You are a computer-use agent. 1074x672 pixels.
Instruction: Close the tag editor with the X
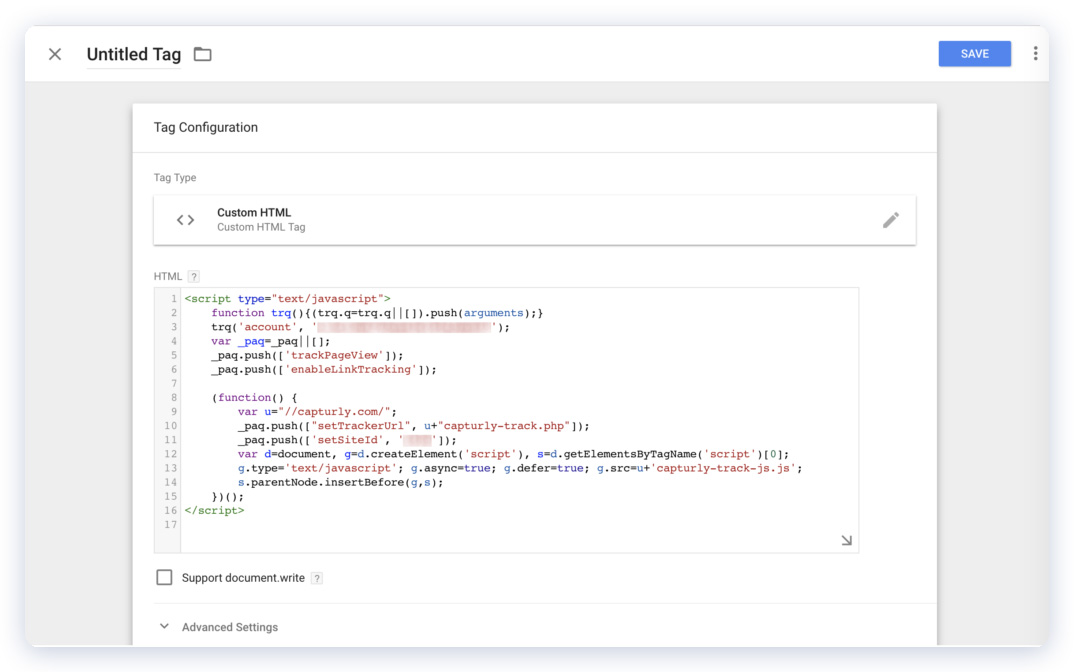click(55, 54)
